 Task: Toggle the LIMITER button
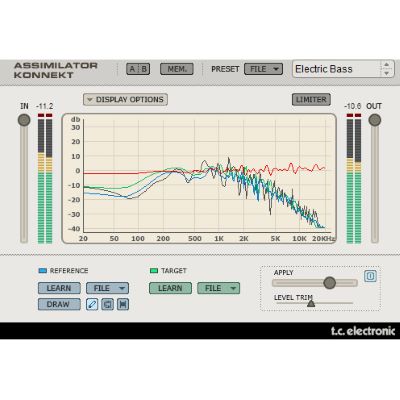point(311,99)
